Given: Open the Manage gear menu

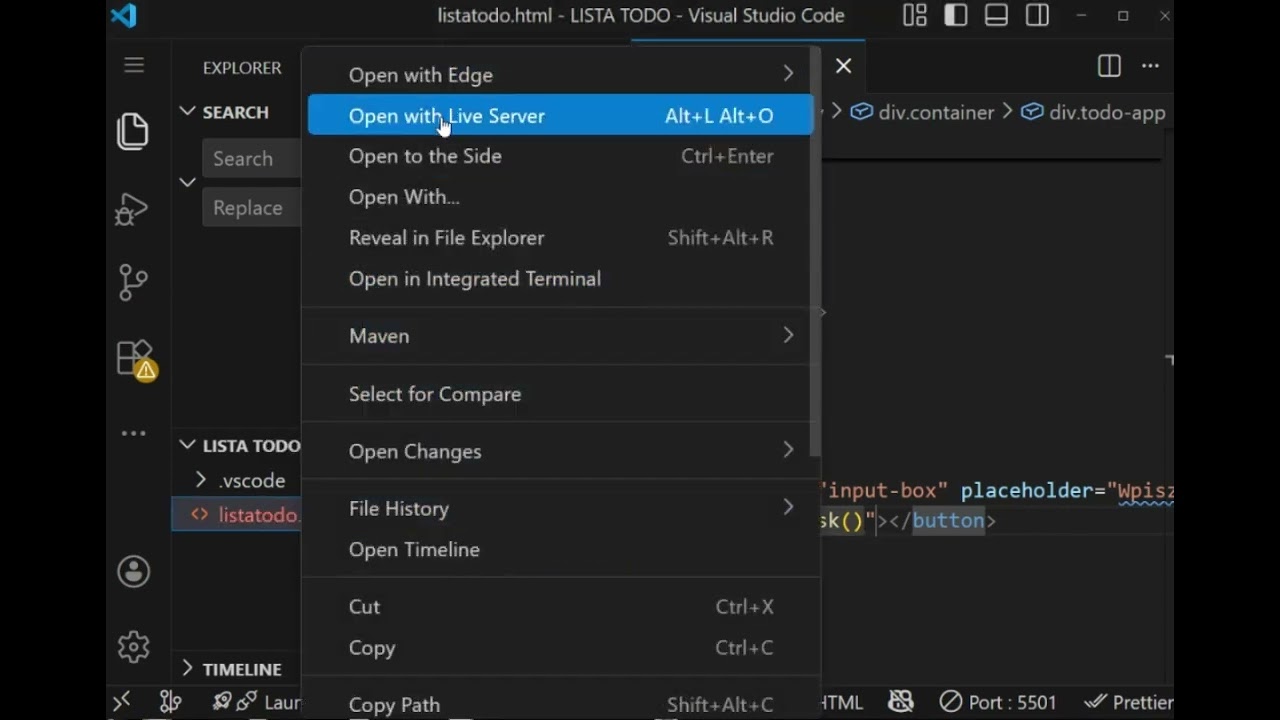Looking at the screenshot, I should 133,647.
